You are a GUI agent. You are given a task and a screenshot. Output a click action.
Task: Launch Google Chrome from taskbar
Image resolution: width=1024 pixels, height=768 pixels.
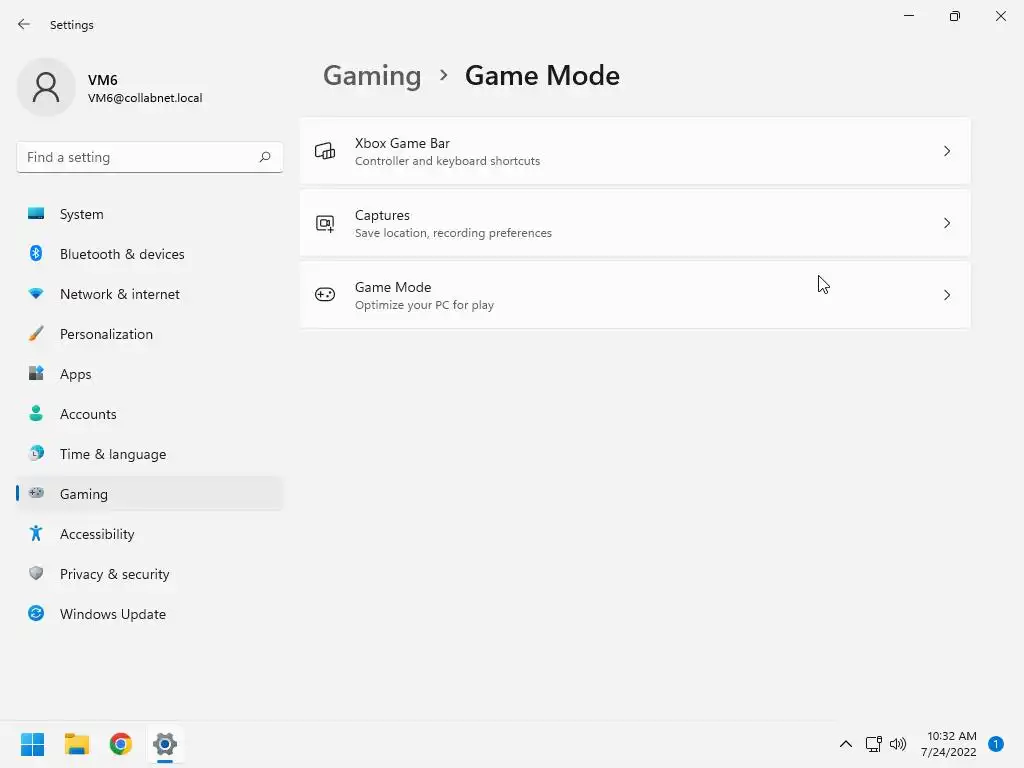[121, 744]
